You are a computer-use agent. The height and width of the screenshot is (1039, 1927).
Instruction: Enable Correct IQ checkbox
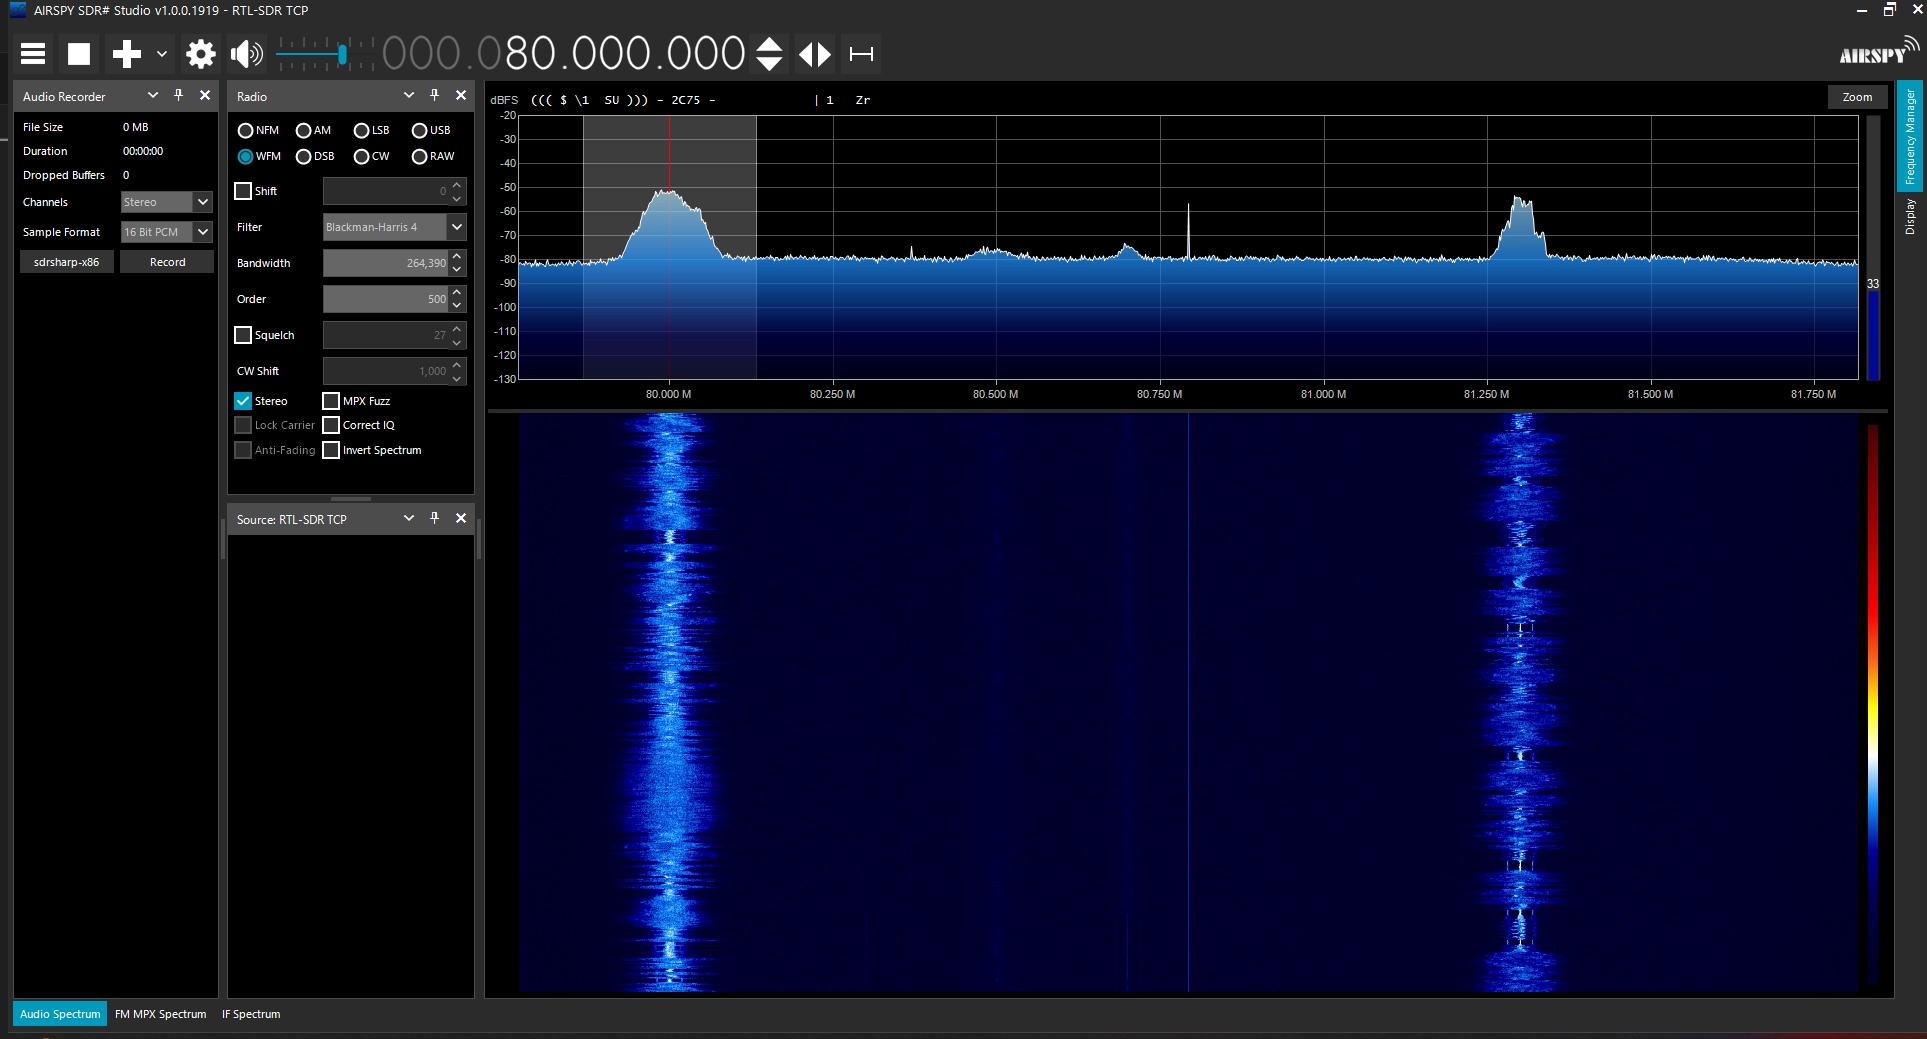point(331,425)
